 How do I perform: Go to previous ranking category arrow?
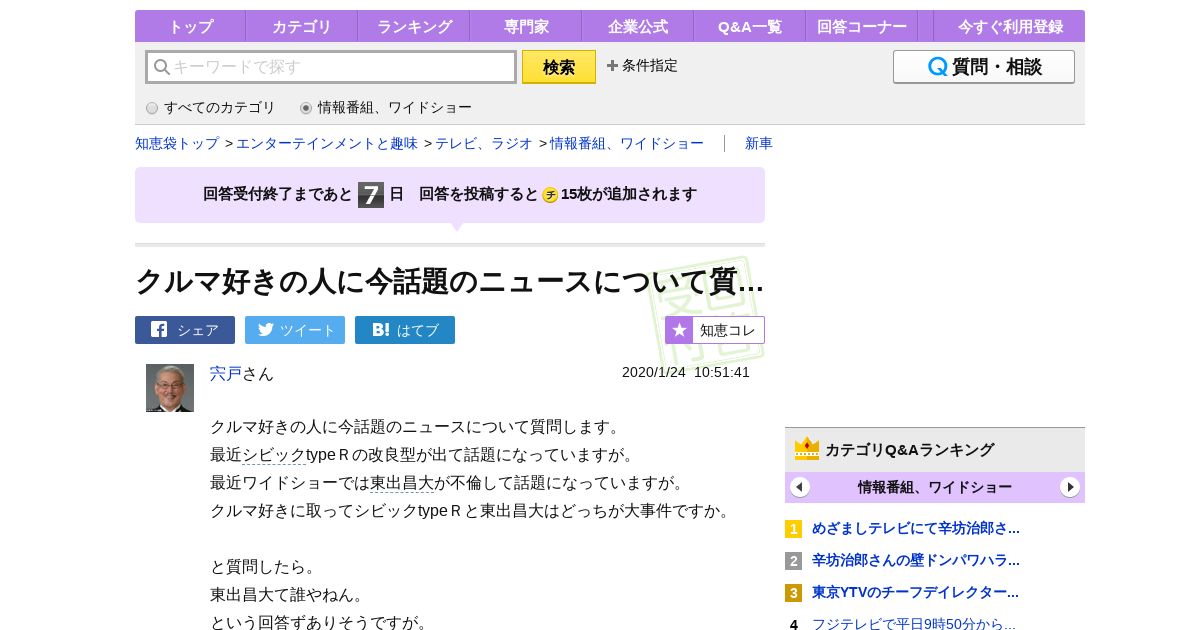800,487
